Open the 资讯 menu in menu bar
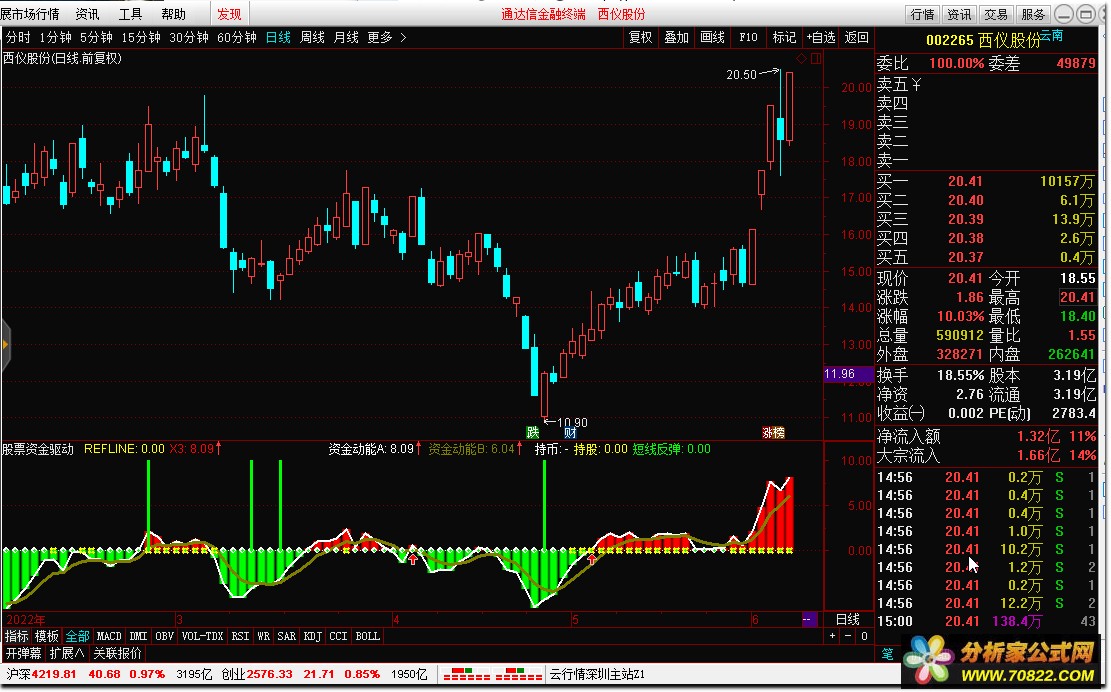The width and height of the screenshot is (1111, 692). click(87, 13)
